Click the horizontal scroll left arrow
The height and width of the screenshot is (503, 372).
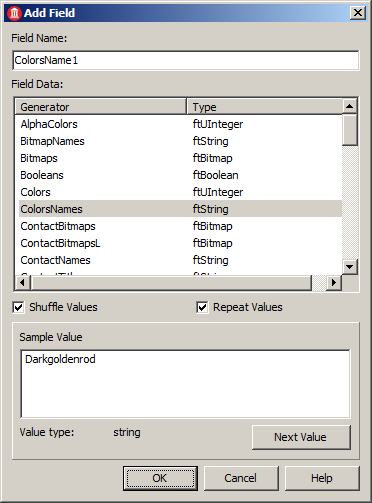pyautogui.click(x=23, y=283)
